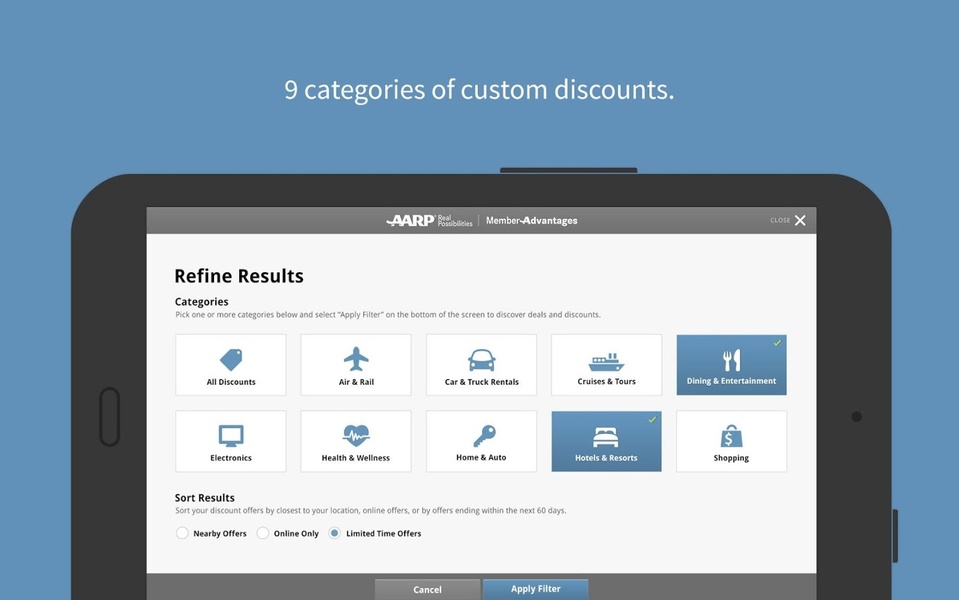Pick the Home & Auto key icon
This screenshot has height=600, width=959.
pyautogui.click(x=484, y=436)
